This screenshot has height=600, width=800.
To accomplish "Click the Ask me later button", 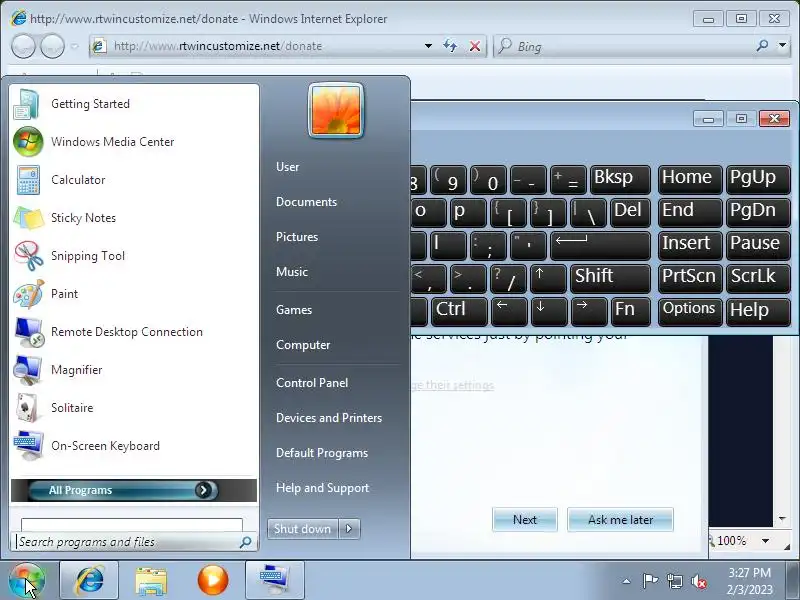I will pyautogui.click(x=620, y=519).
